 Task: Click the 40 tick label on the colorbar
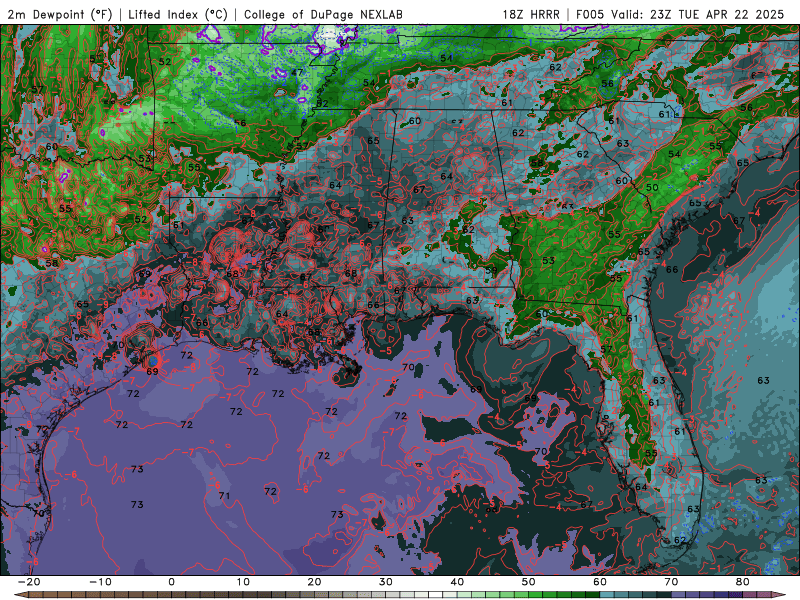pyautogui.click(x=457, y=582)
